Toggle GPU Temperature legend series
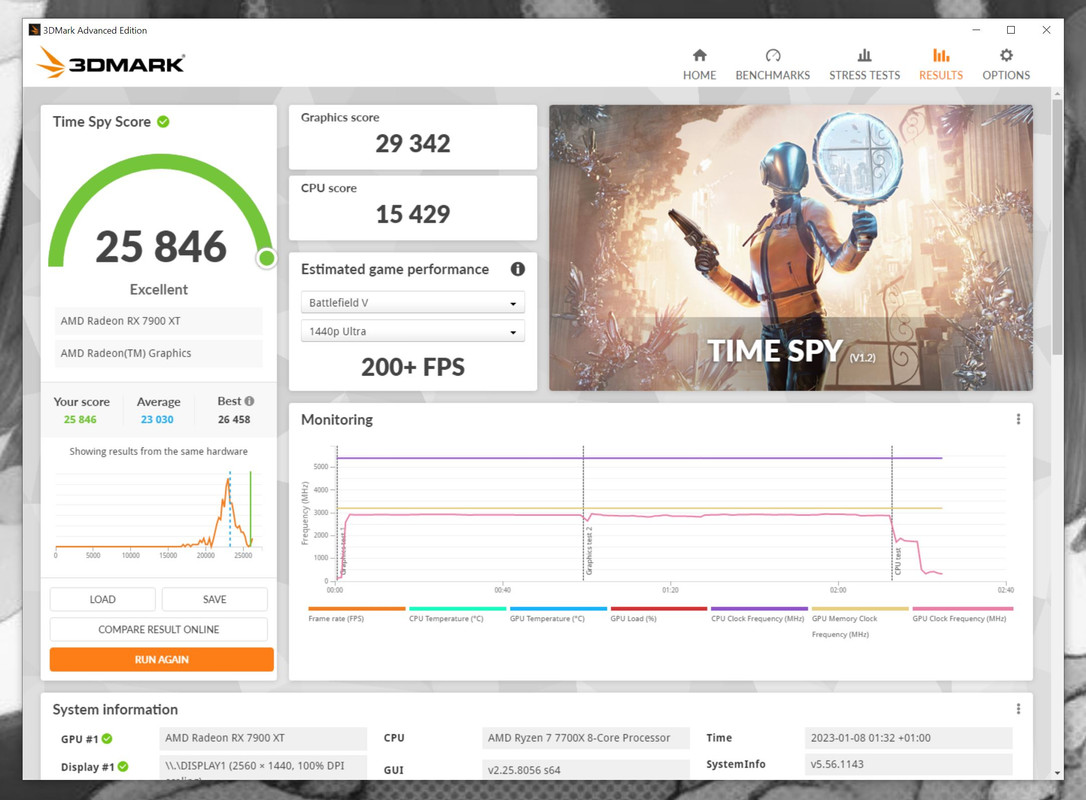1086x800 pixels. 558,614
